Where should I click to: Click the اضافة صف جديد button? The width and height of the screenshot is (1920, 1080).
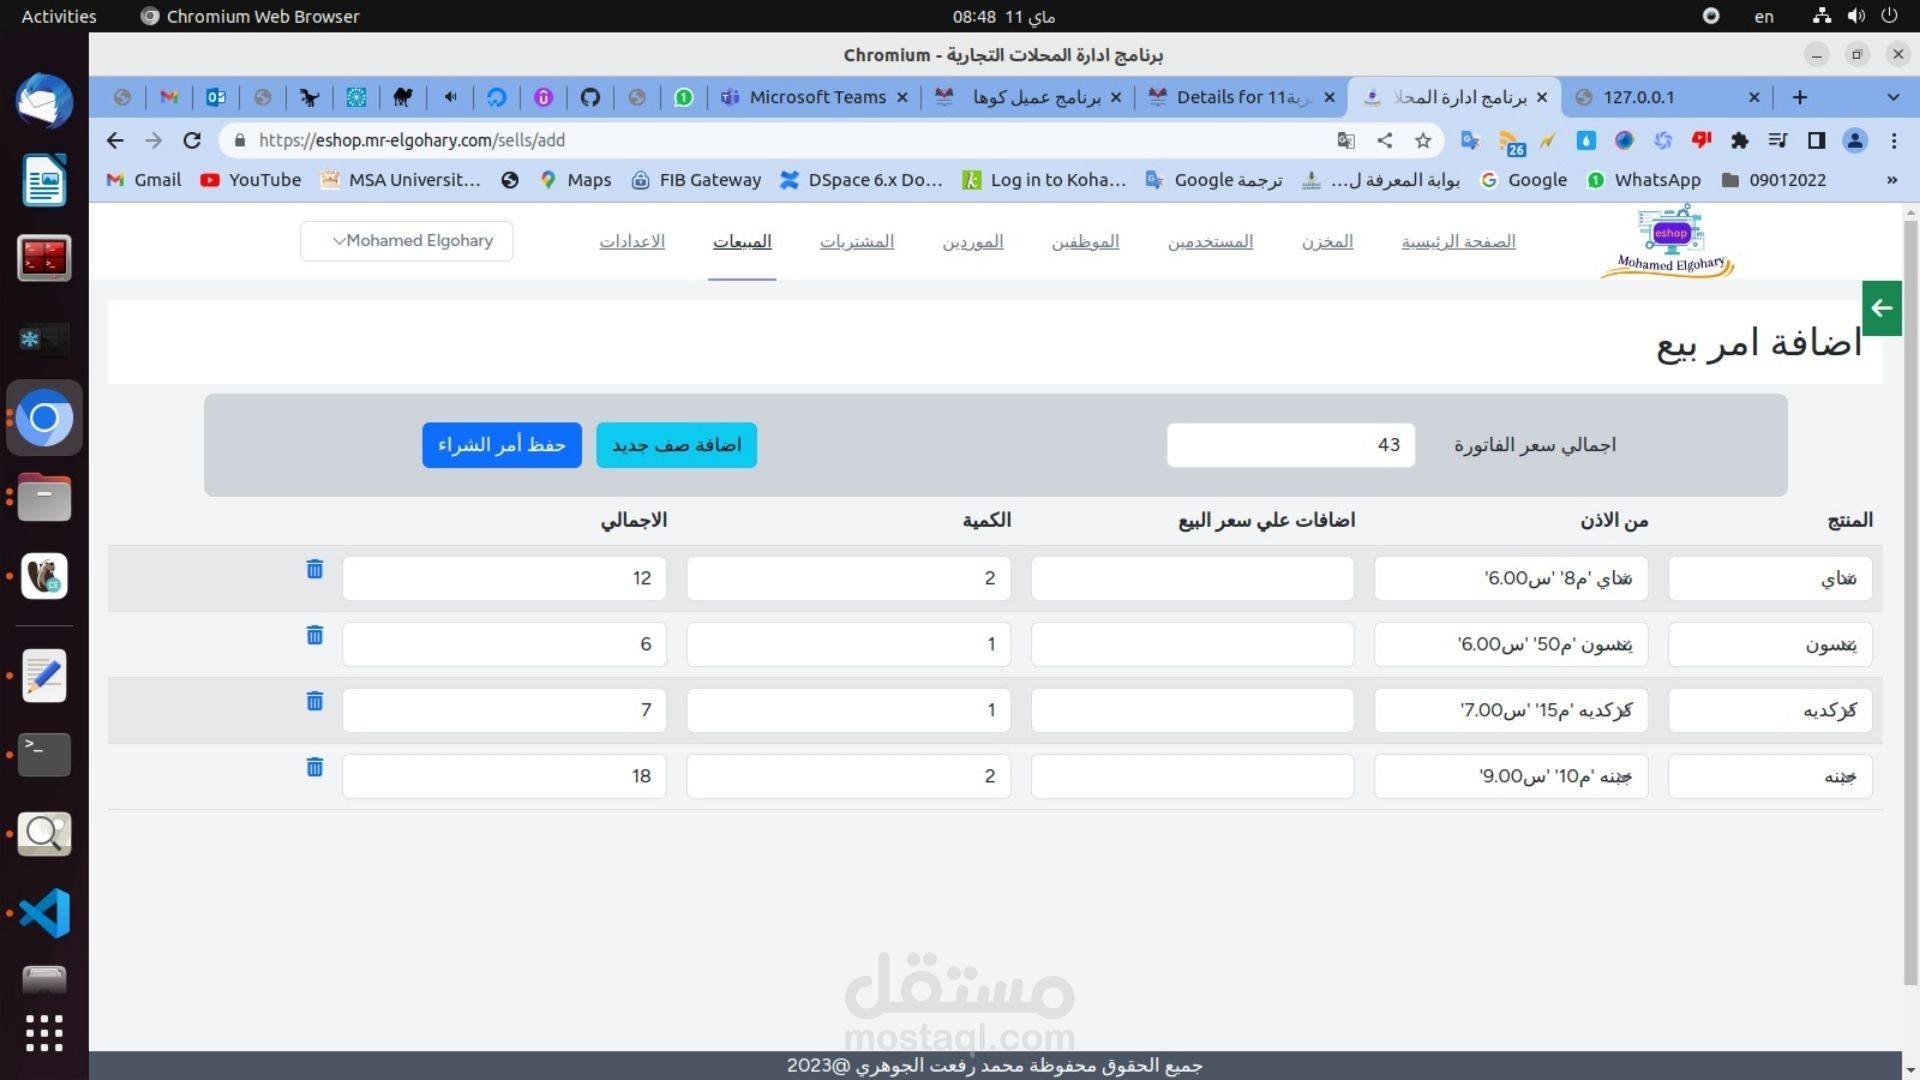coord(676,445)
